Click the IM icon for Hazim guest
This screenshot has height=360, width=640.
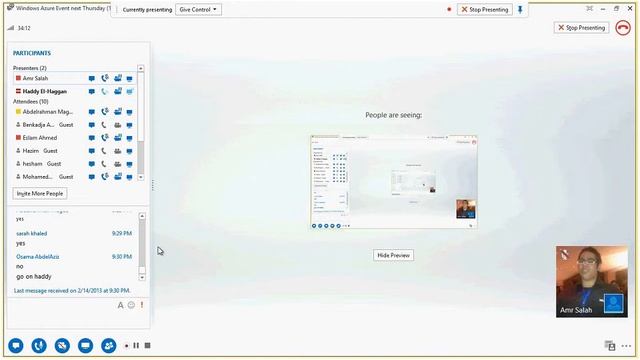click(x=92, y=151)
